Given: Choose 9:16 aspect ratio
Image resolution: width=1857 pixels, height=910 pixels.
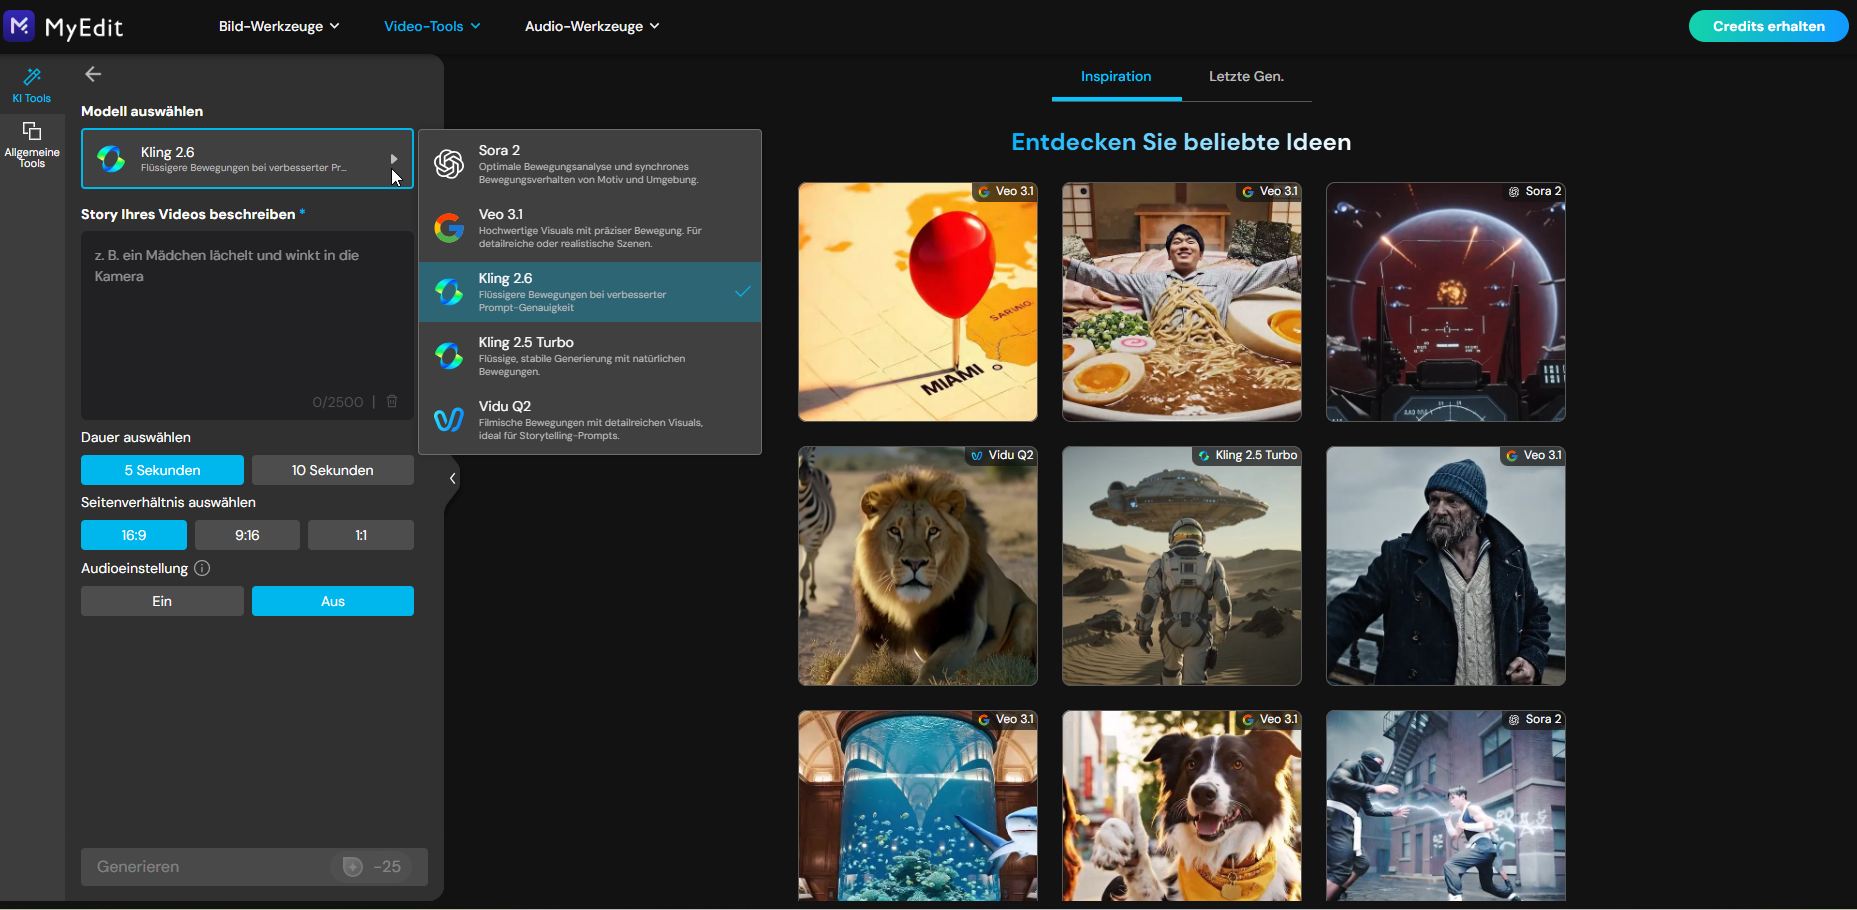Looking at the screenshot, I should click(247, 535).
